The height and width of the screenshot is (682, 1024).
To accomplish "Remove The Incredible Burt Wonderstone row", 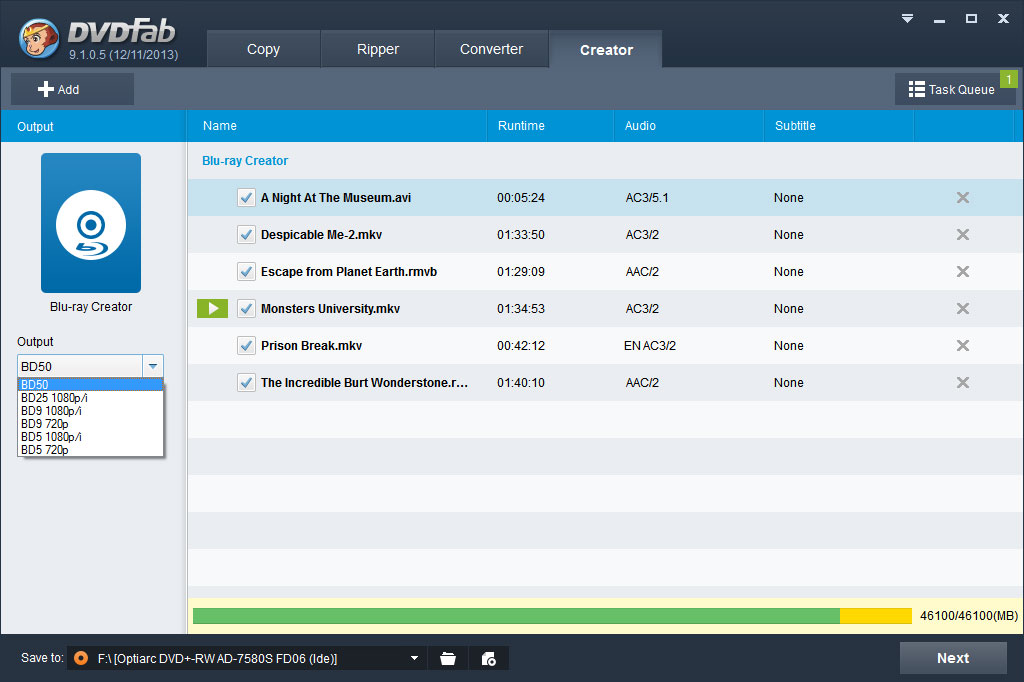I will [963, 383].
